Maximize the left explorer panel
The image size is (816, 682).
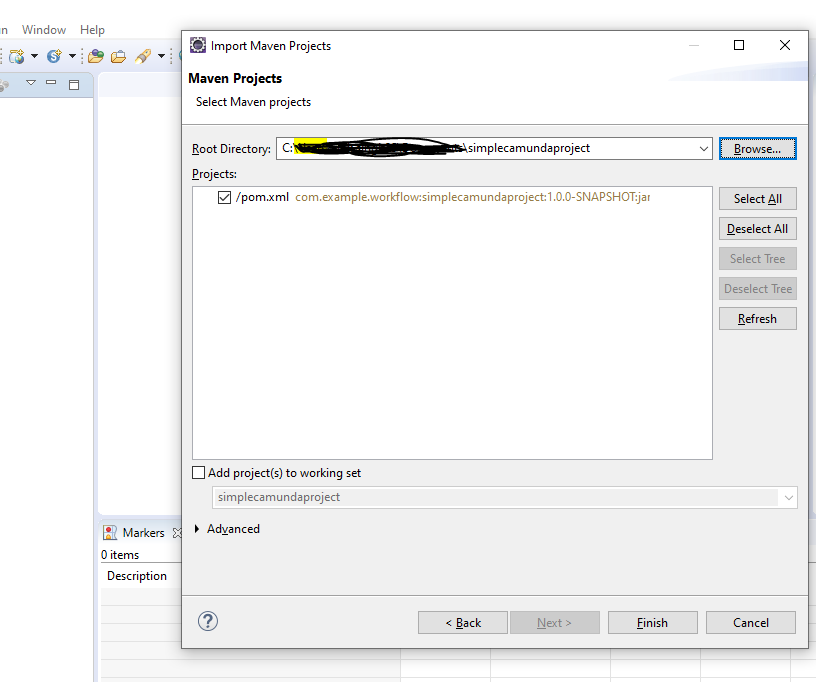click(x=74, y=85)
